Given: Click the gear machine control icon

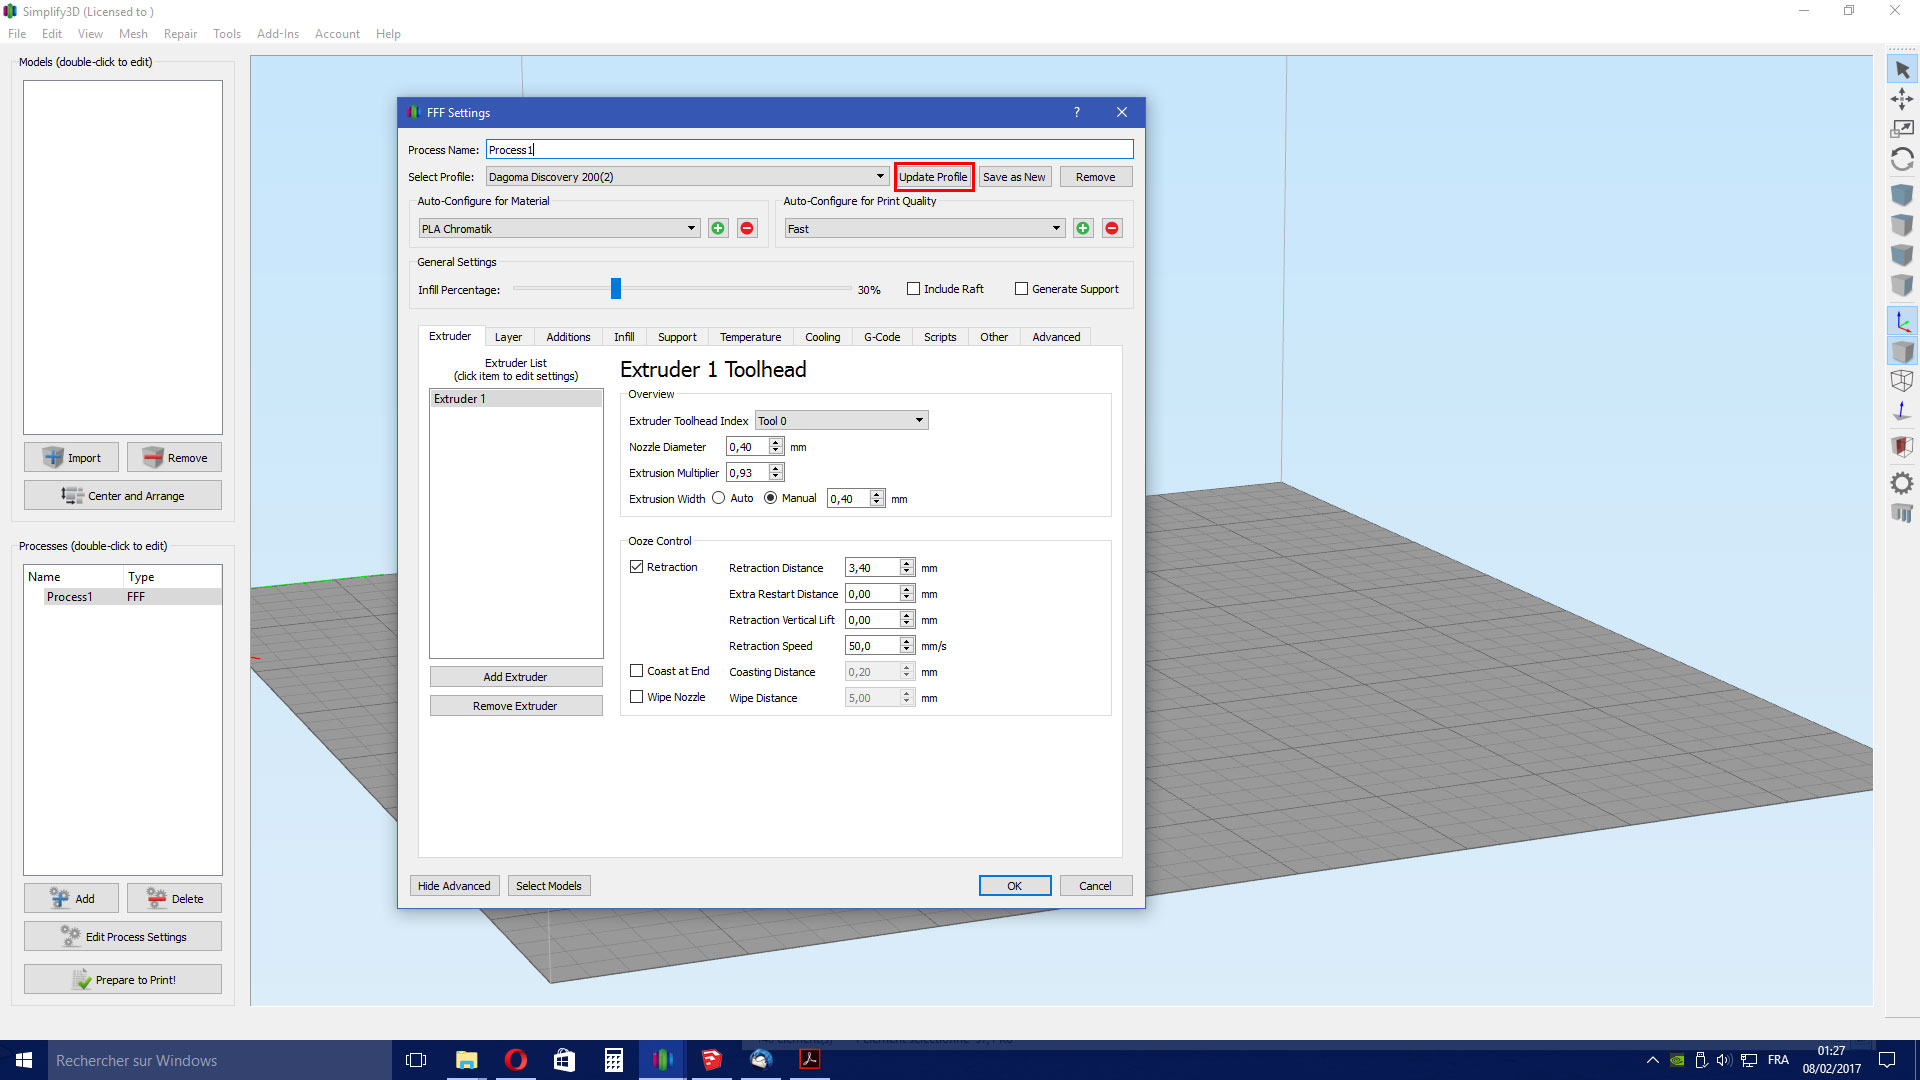Looking at the screenshot, I should pyautogui.click(x=1902, y=483).
